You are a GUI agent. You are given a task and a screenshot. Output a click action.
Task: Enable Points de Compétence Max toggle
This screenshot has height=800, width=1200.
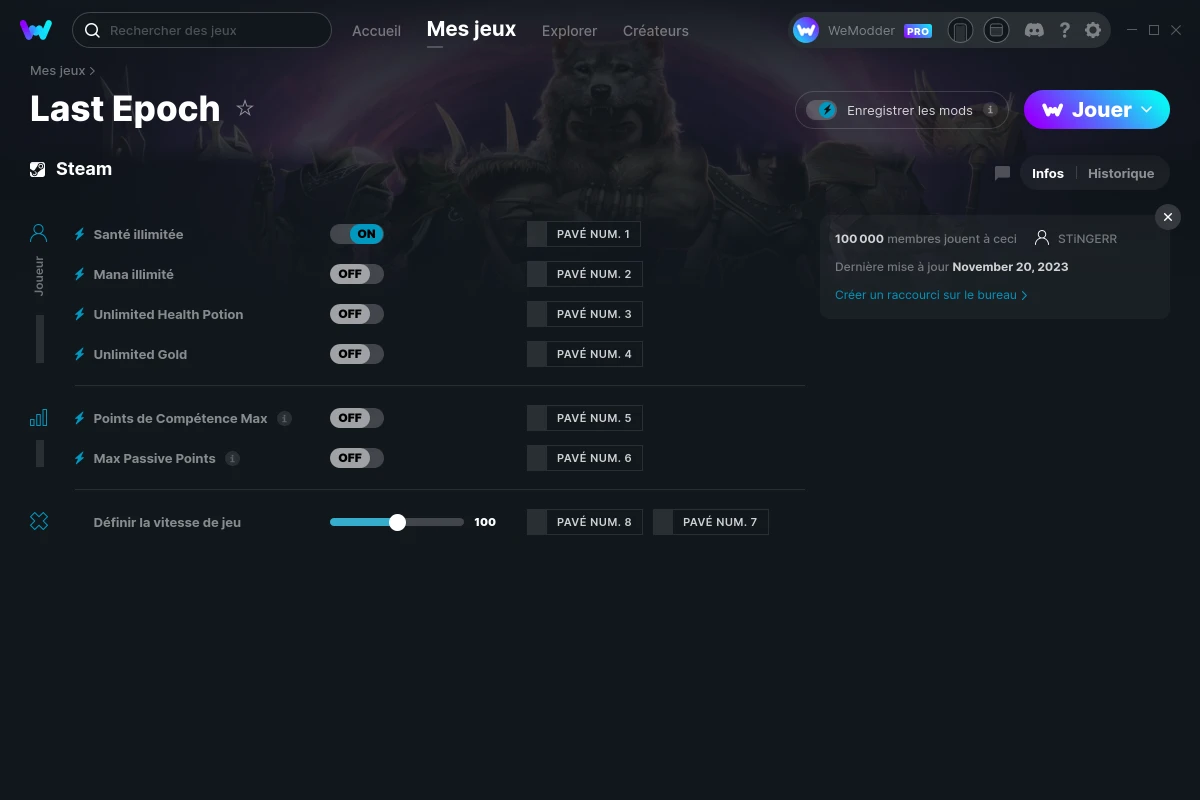(x=357, y=418)
